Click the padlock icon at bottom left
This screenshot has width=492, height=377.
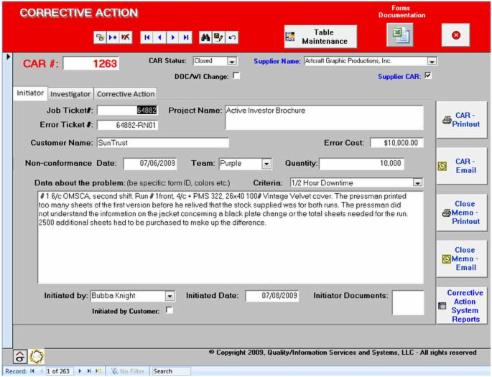(x=20, y=357)
